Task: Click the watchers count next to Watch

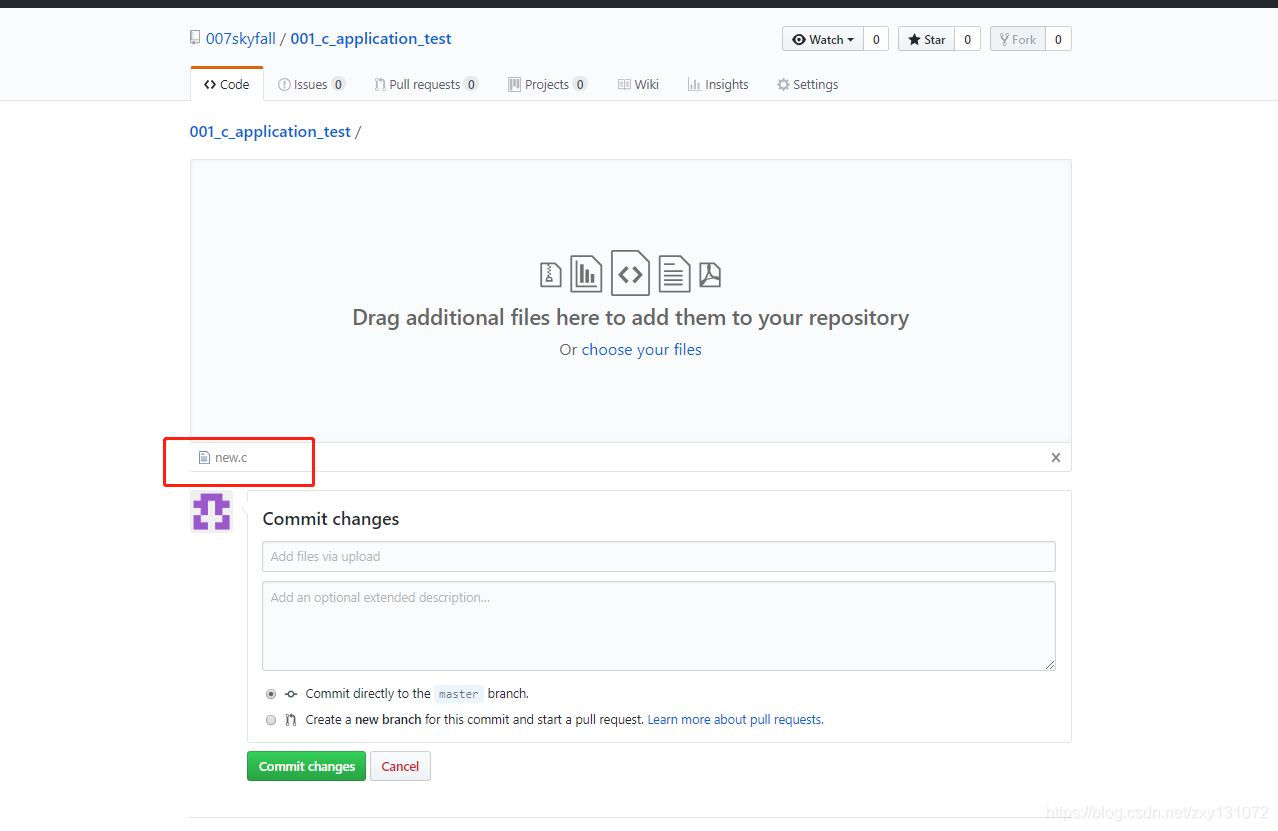Action: (x=876, y=39)
